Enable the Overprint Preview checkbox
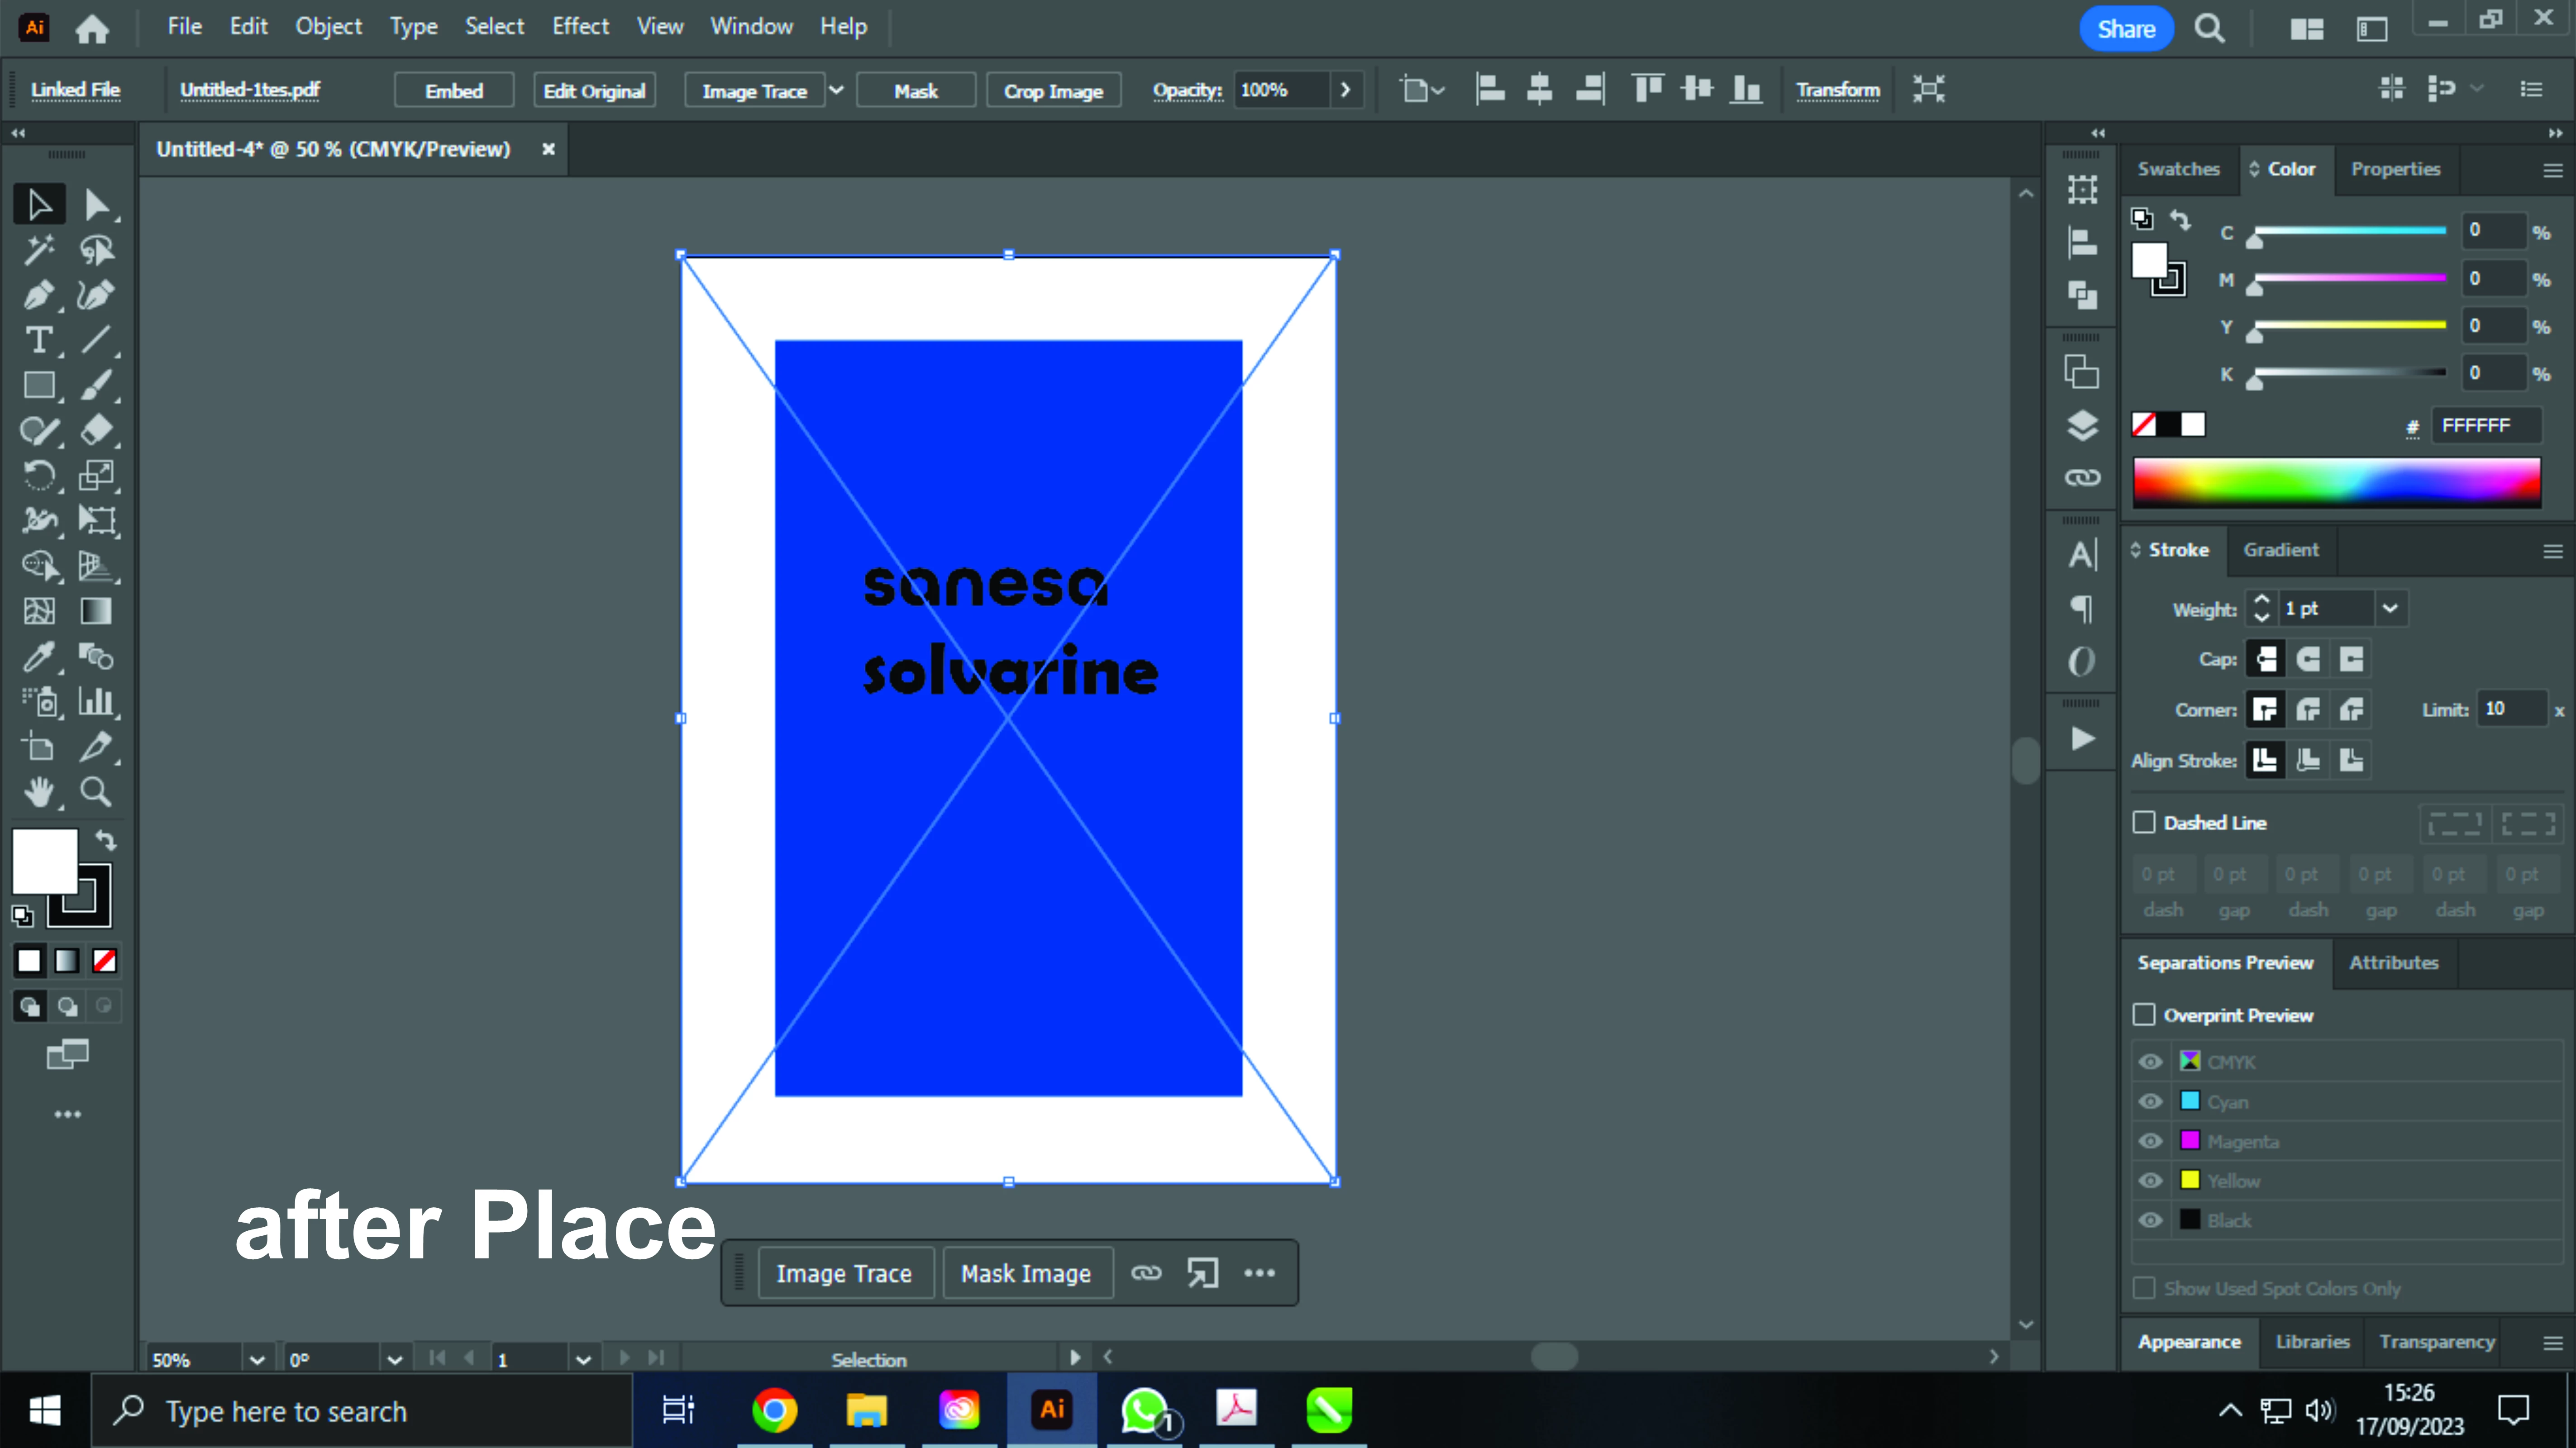2576x1448 pixels. click(x=2144, y=1015)
